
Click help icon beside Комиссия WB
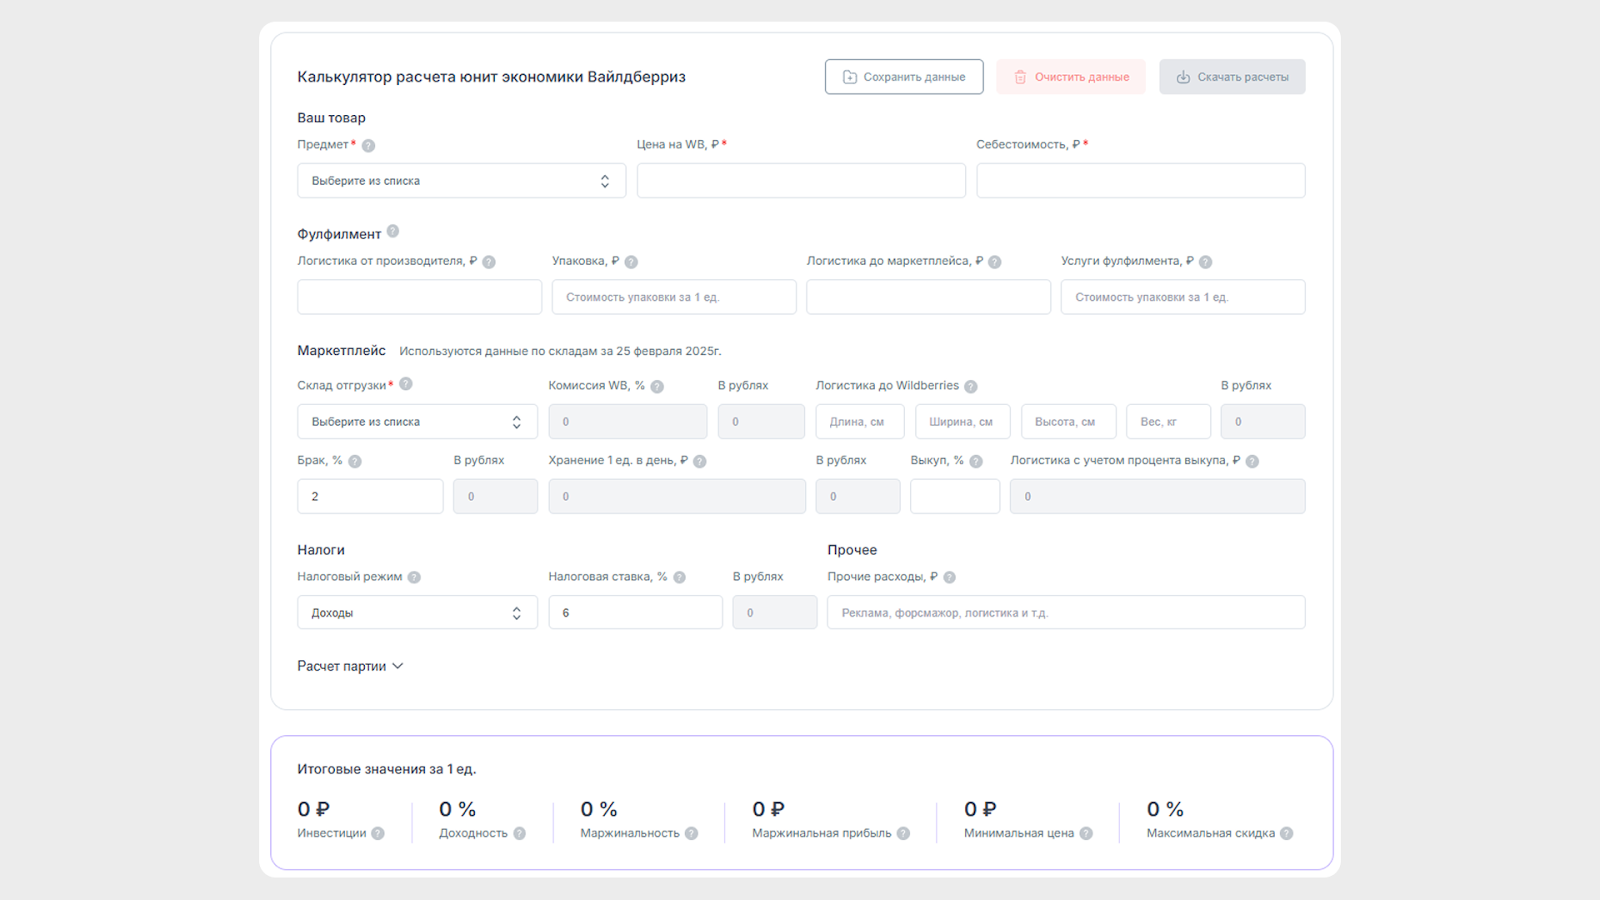(x=657, y=386)
